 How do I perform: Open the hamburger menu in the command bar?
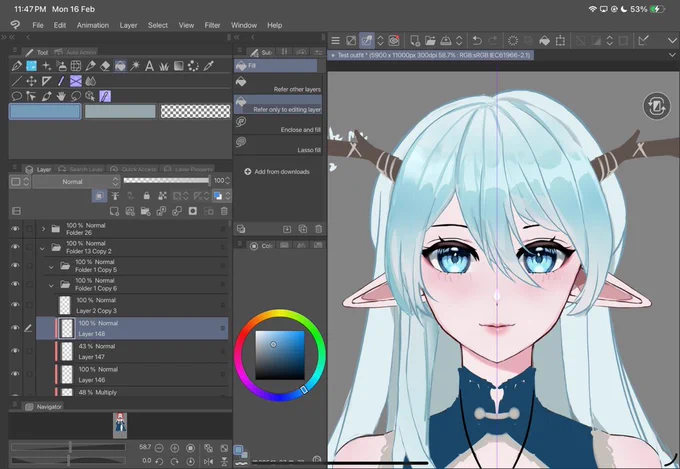[x=335, y=41]
